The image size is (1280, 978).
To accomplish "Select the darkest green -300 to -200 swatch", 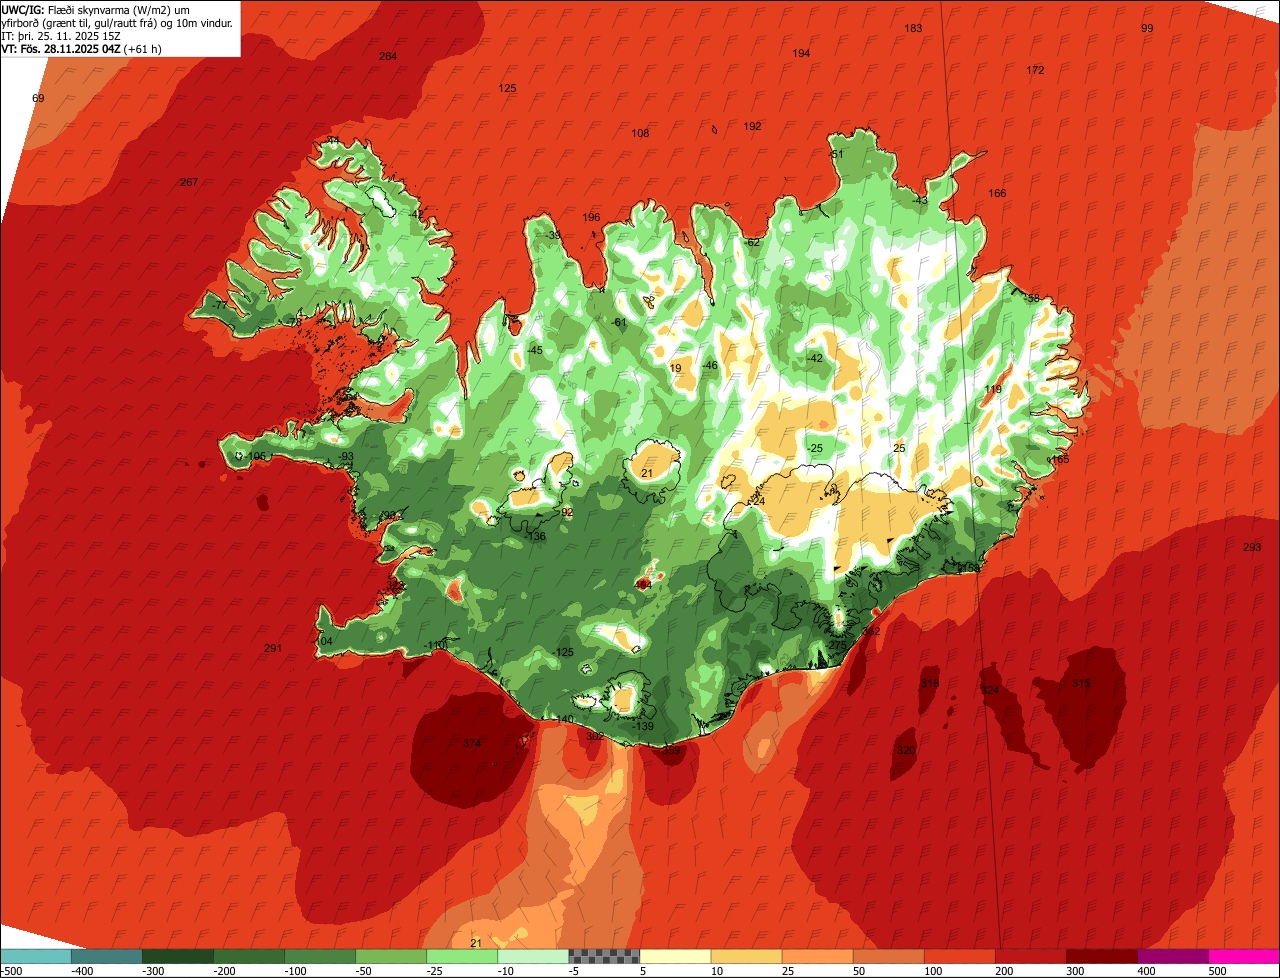I will pos(177,956).
